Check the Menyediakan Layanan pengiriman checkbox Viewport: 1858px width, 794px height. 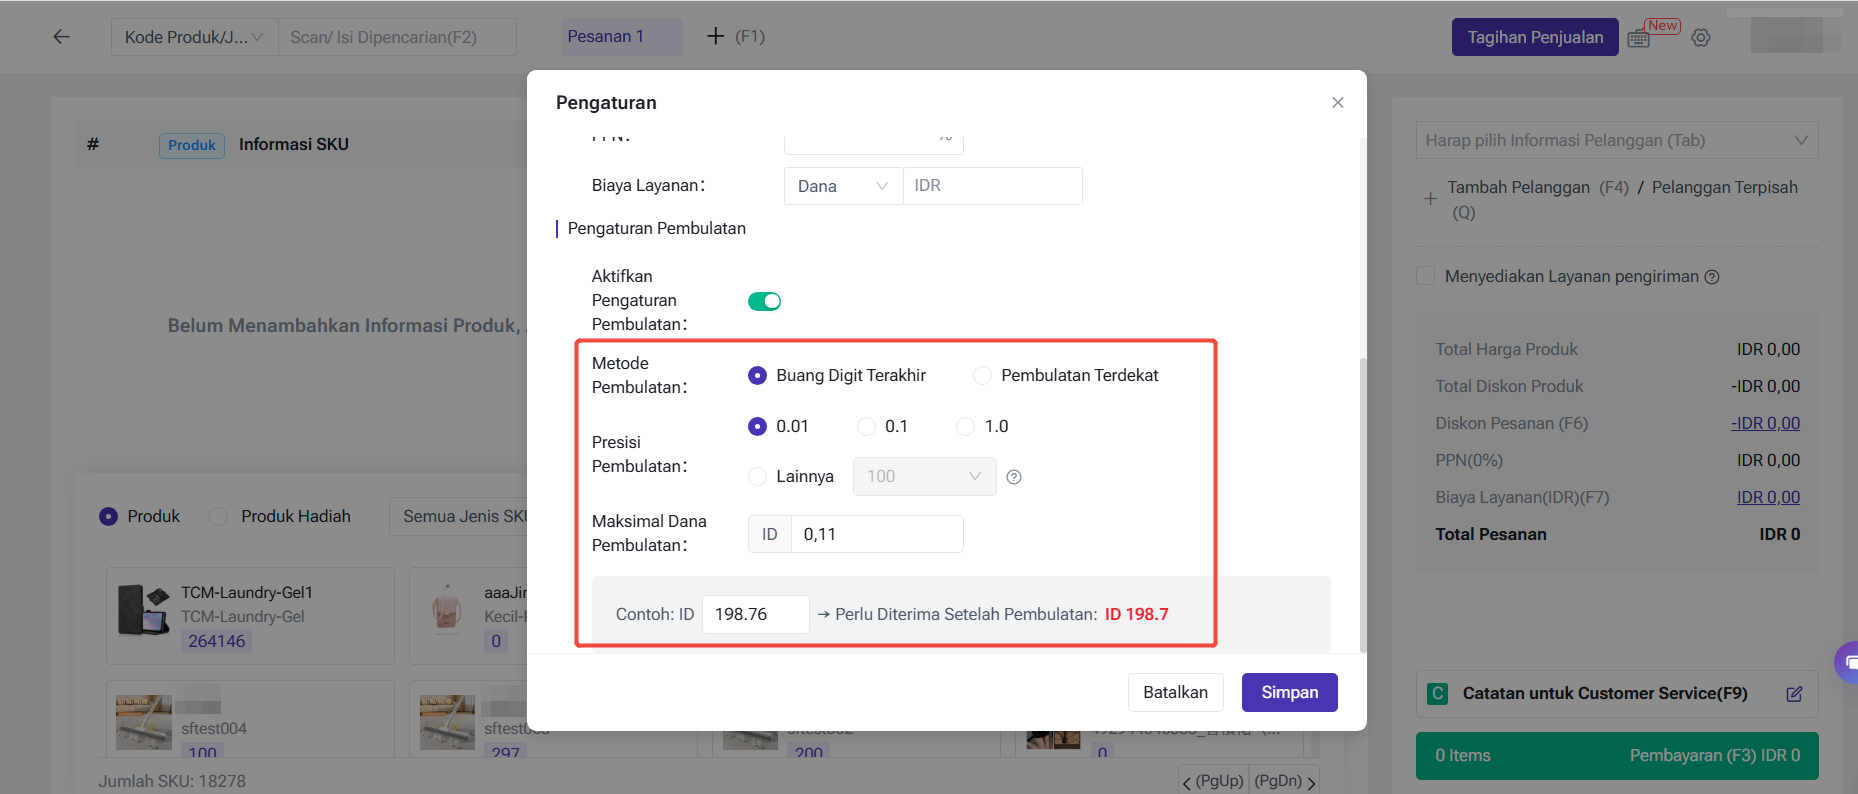point(1426,276)
